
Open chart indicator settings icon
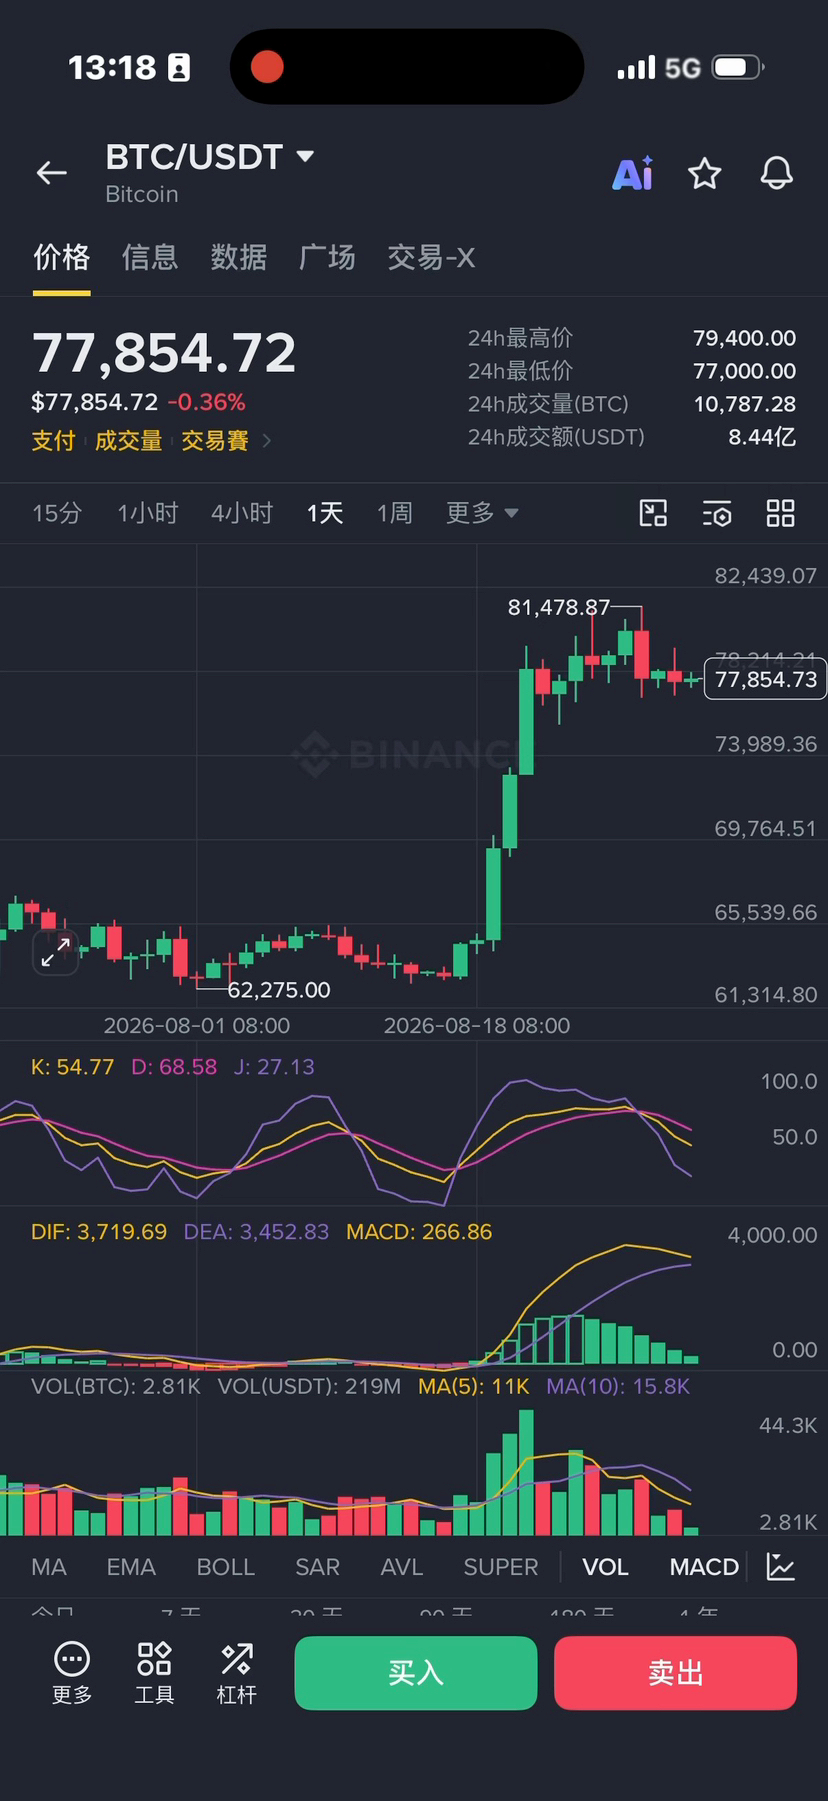click(x=717, y=513)
